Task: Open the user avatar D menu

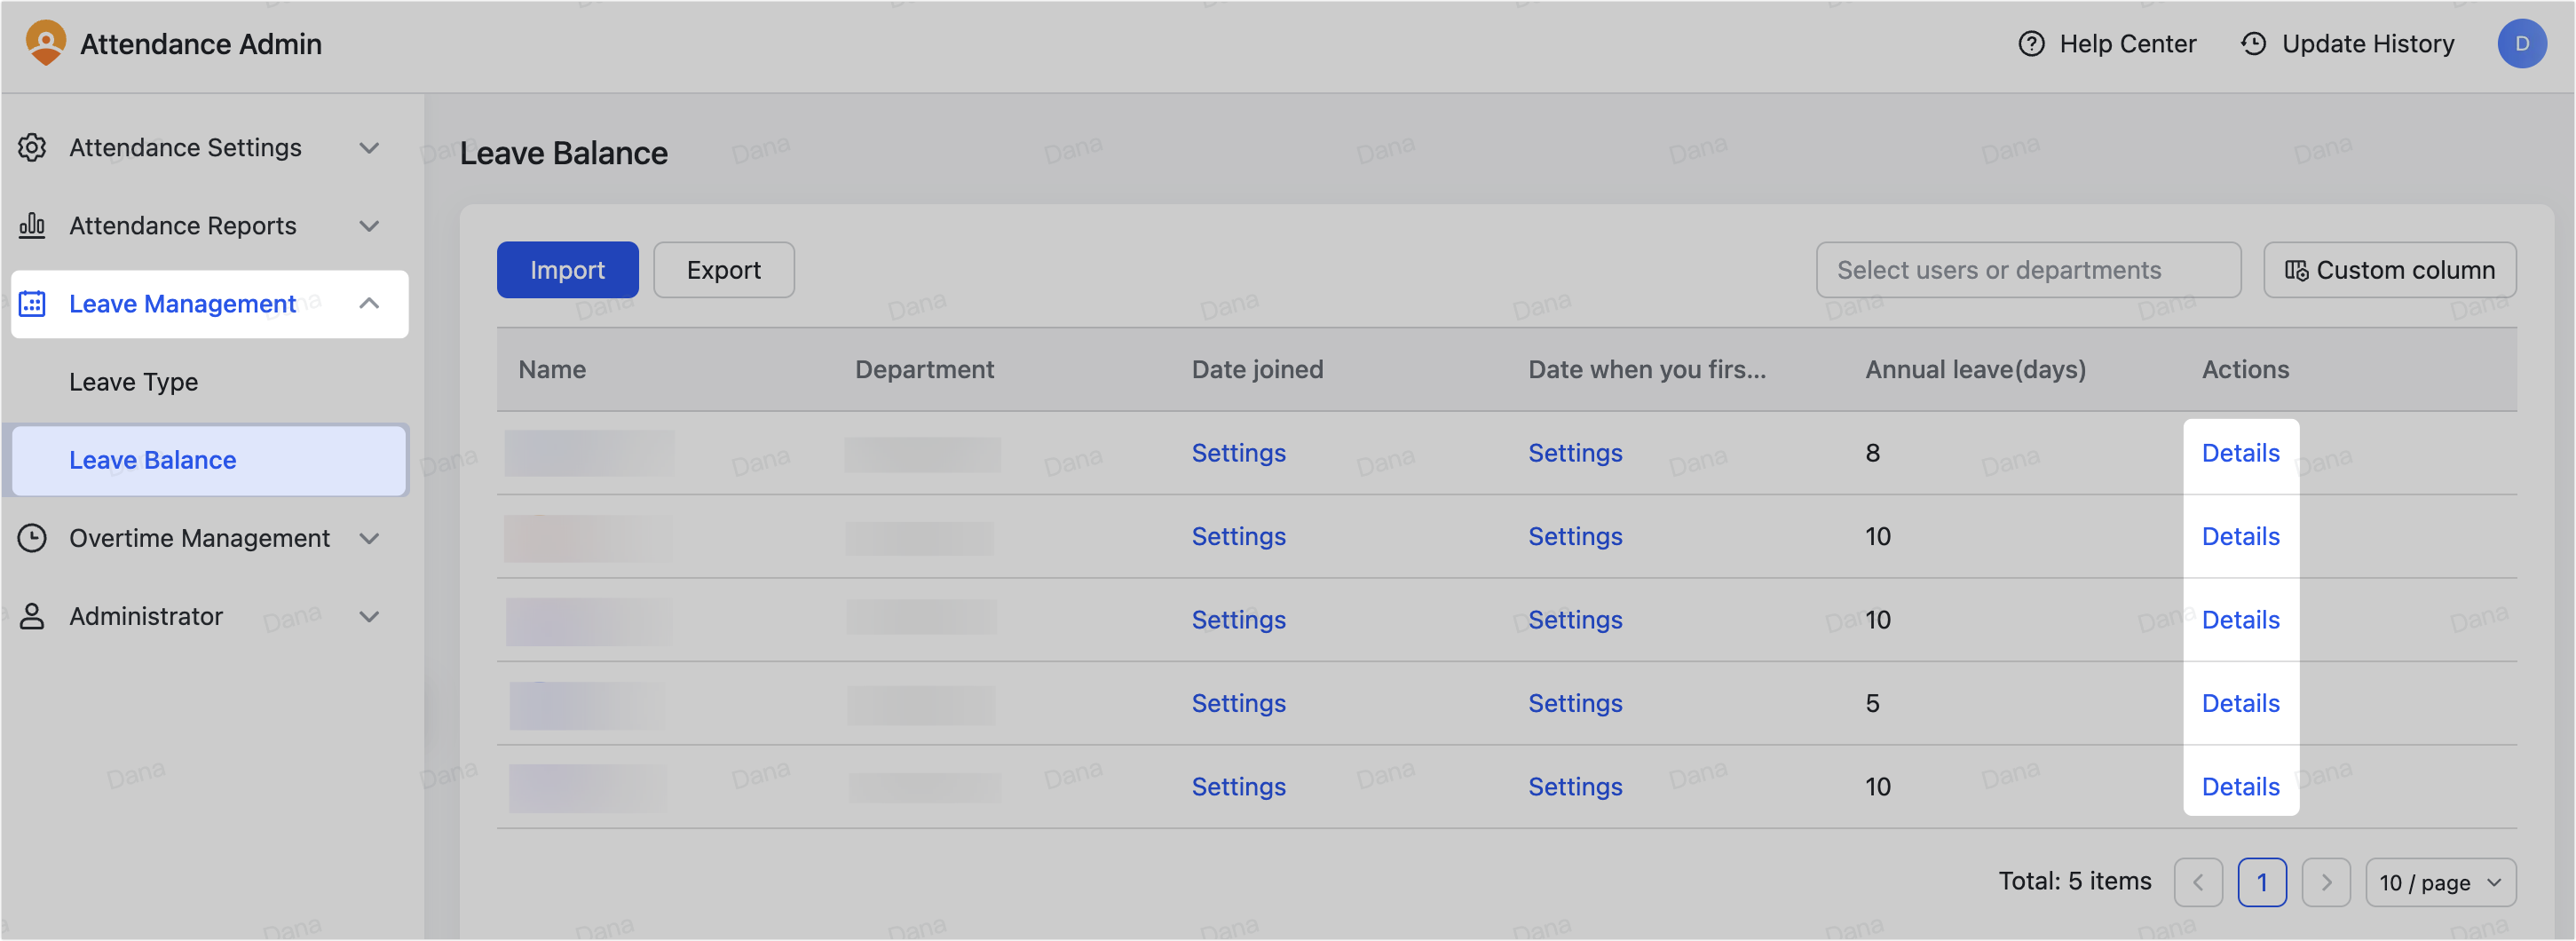Action: [2521, 44]
